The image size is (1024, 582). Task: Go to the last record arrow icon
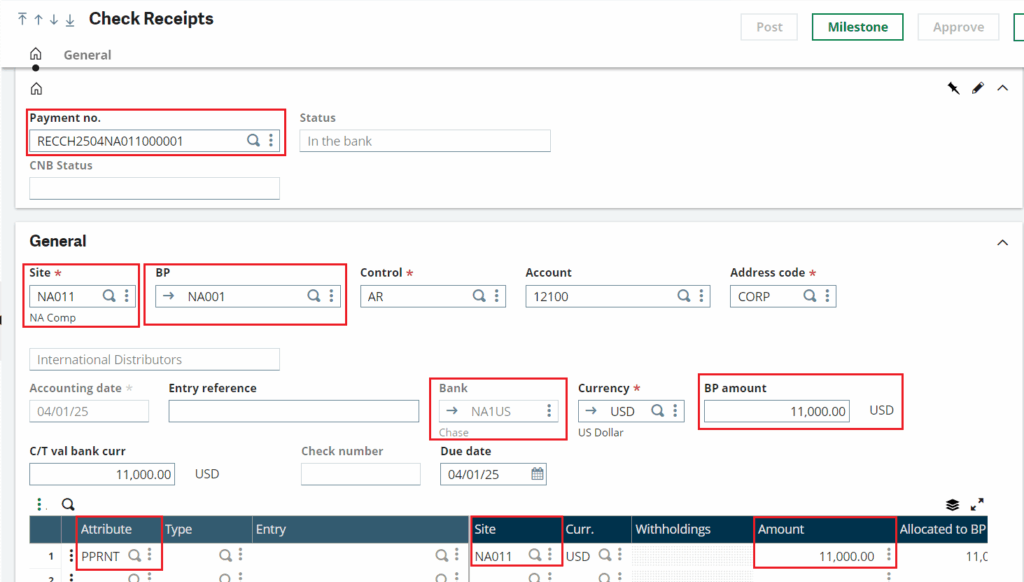click(70, 20)
